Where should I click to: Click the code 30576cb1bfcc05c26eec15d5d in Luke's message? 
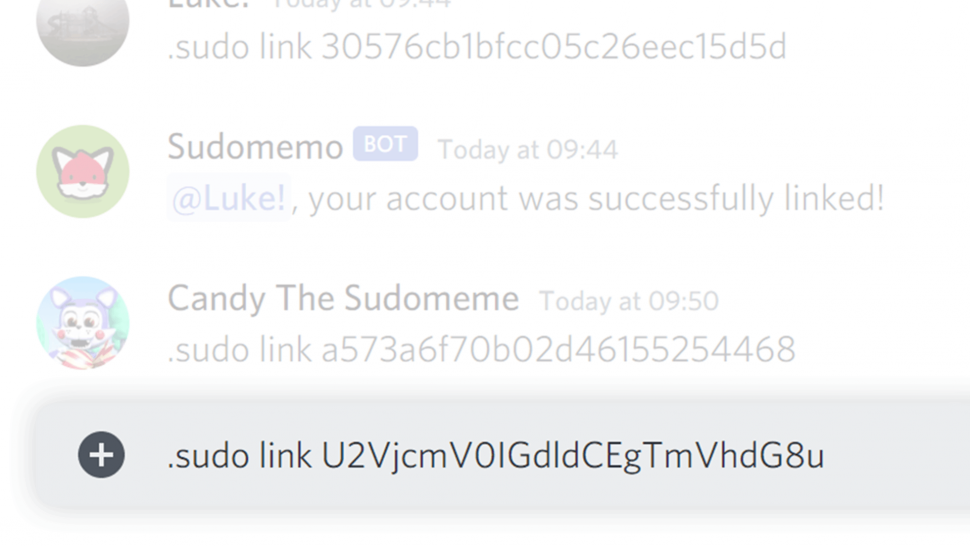554,47
